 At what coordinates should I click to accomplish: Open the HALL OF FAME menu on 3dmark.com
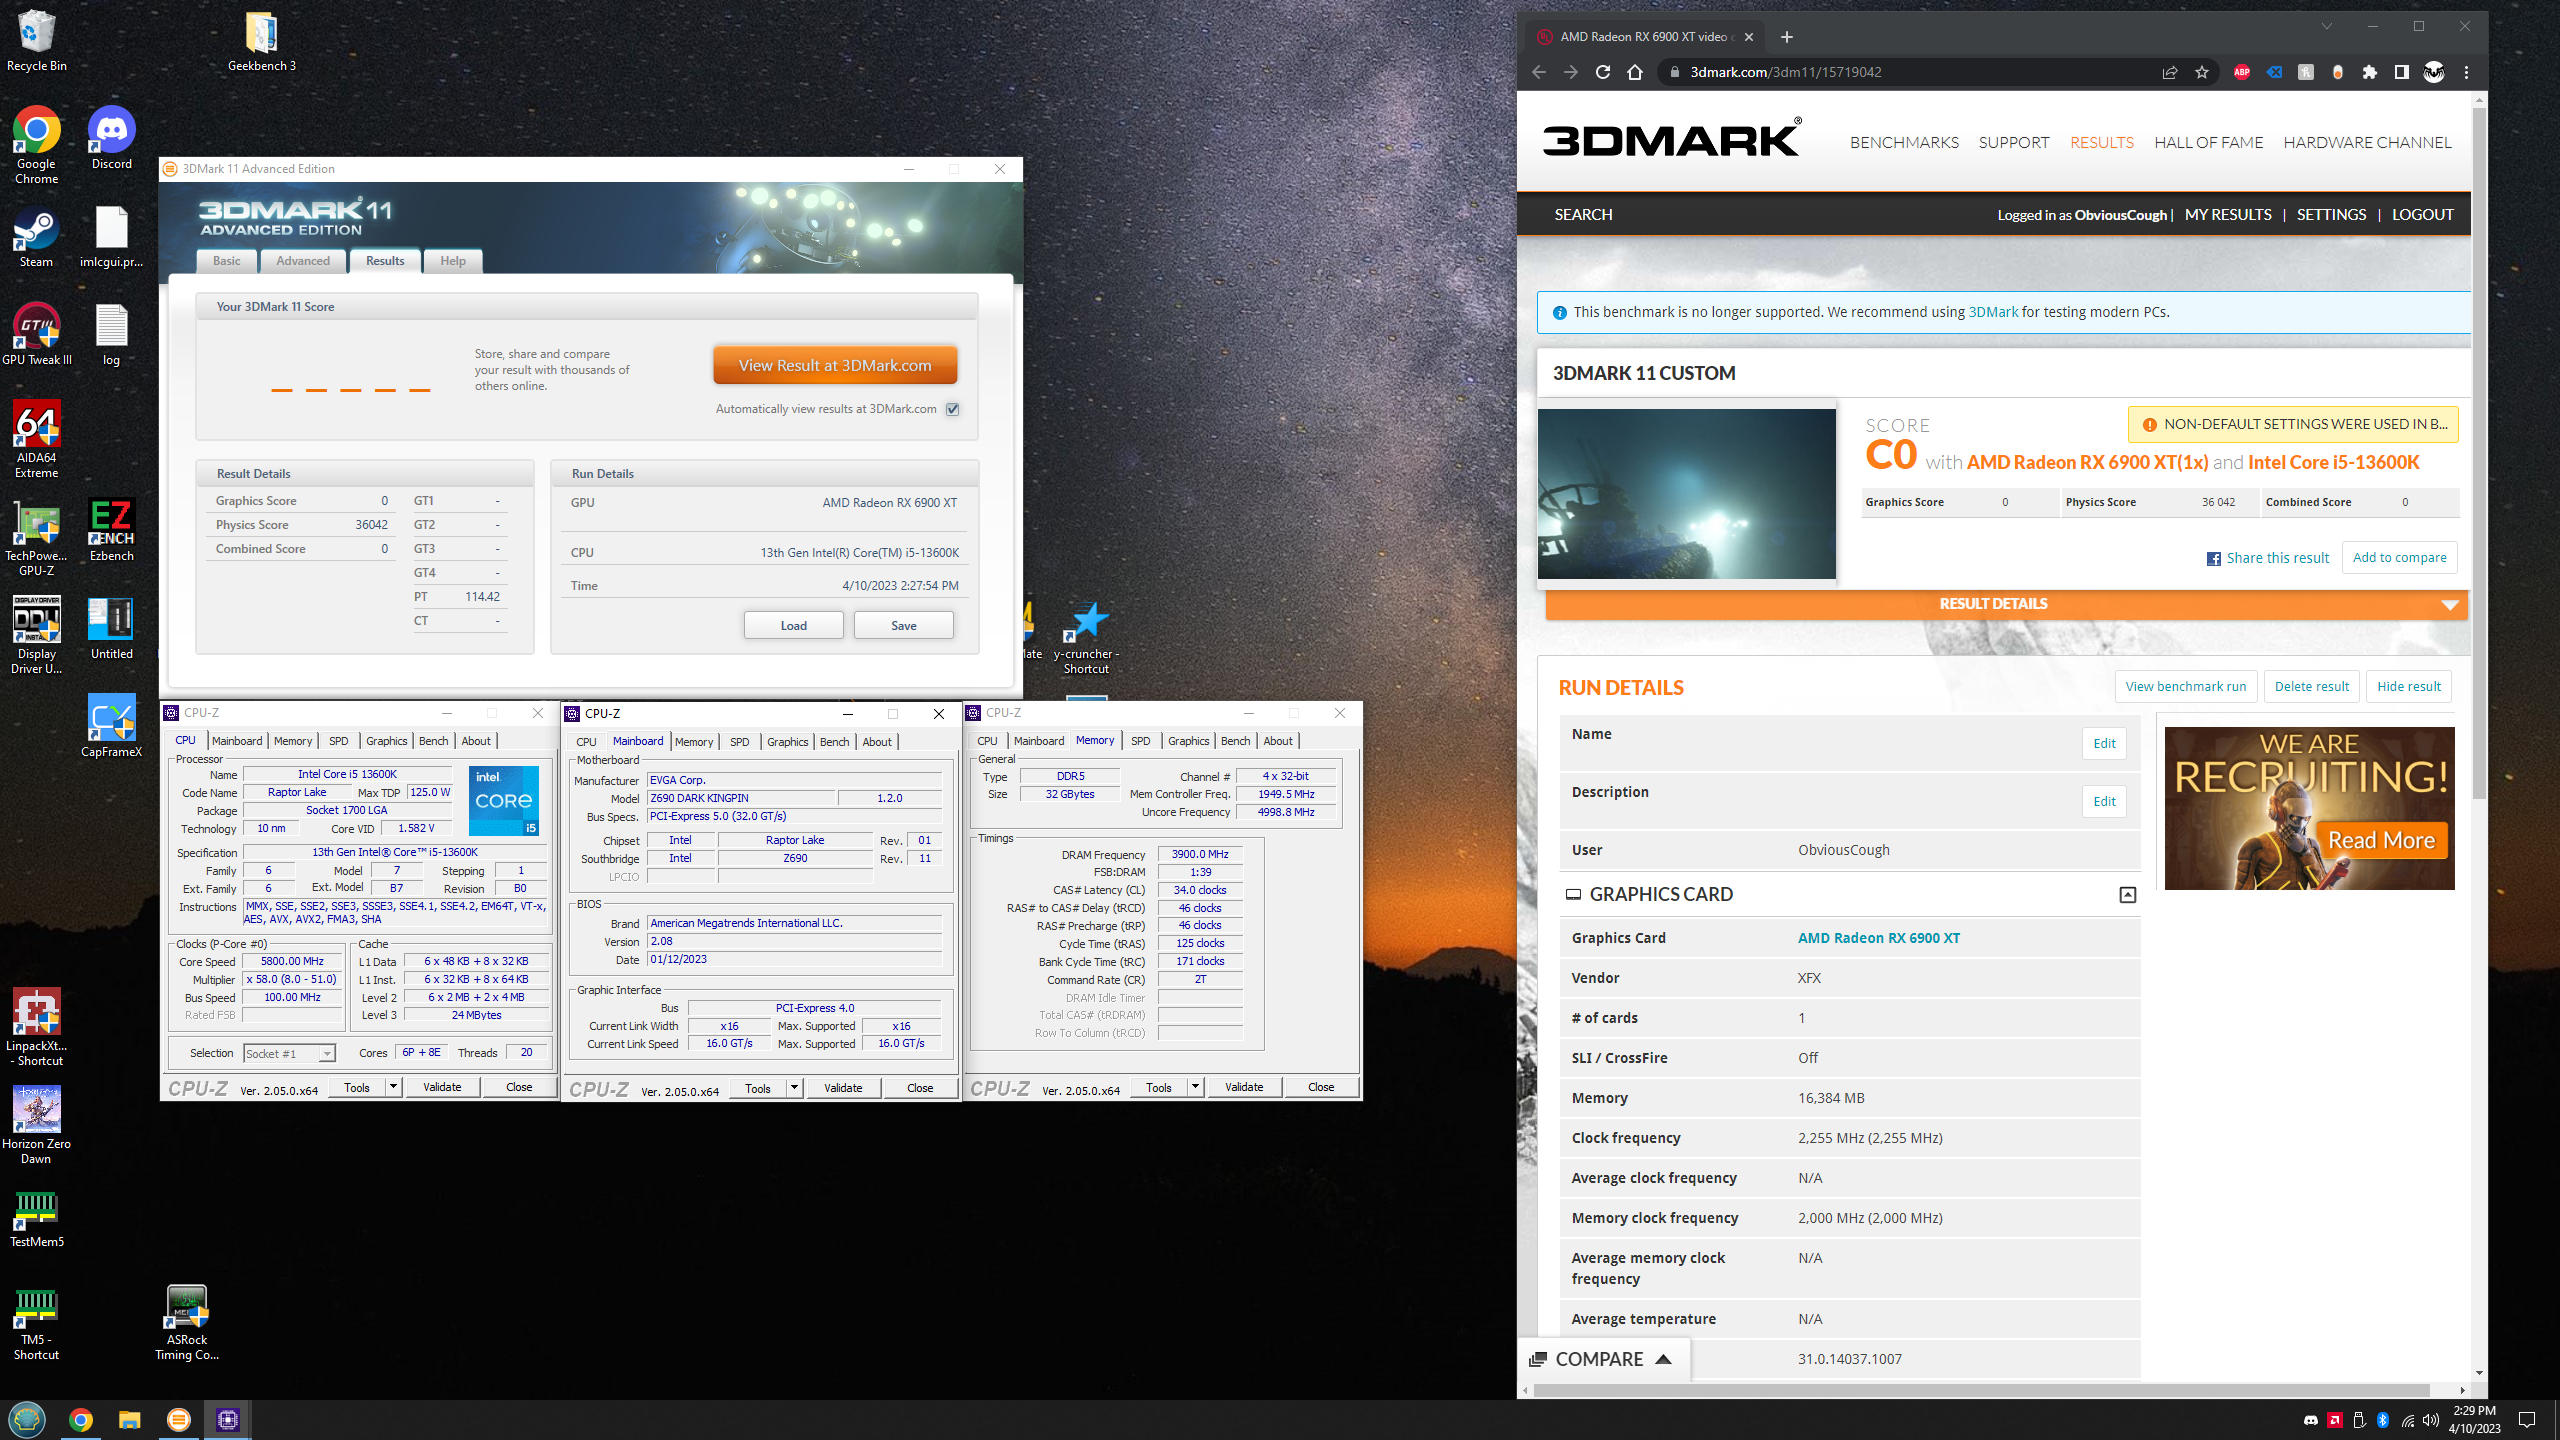2208,143
